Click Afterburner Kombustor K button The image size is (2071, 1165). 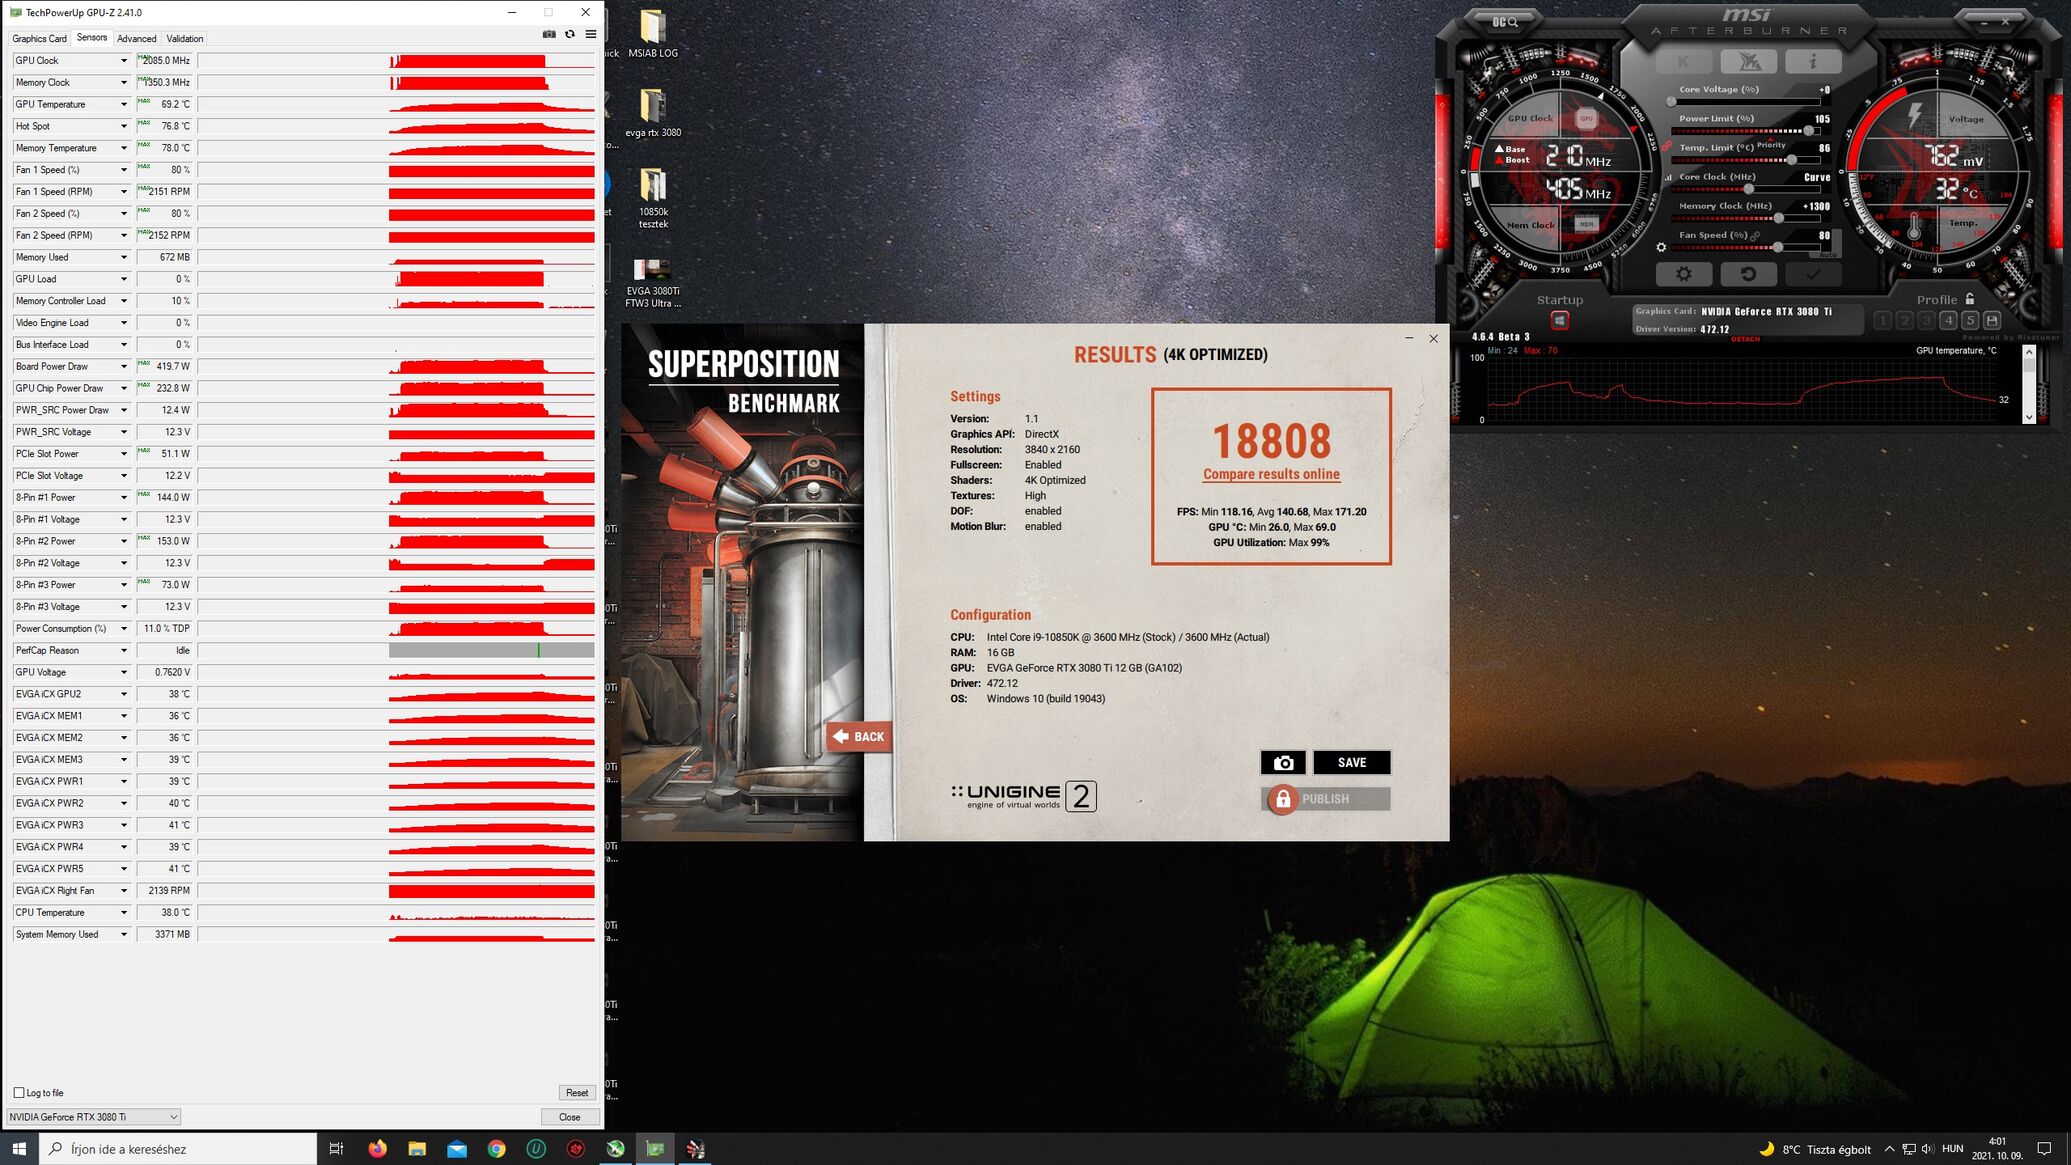1683,62
